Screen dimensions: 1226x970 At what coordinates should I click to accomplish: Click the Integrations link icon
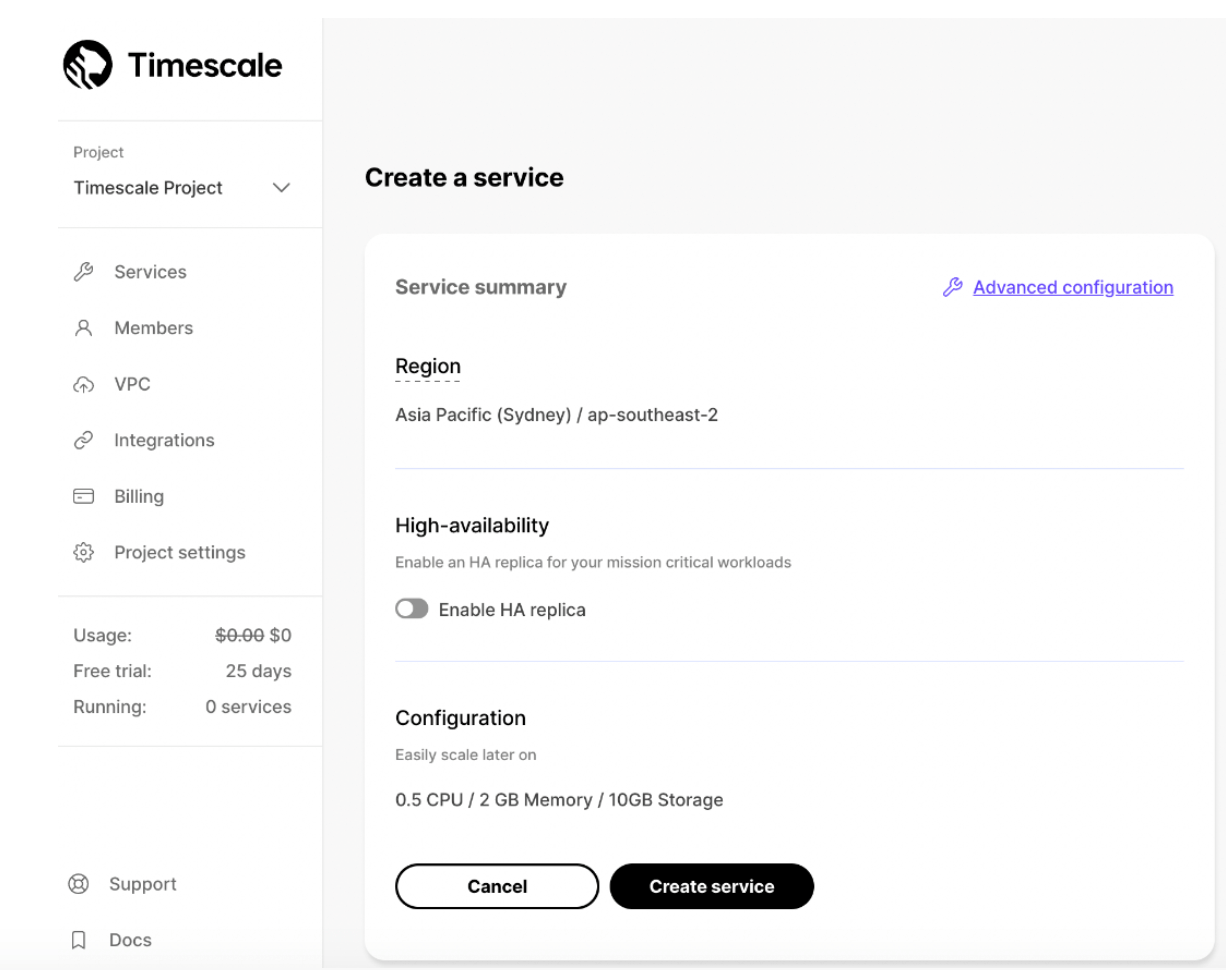pyautogui.click(x=84, y=441)
